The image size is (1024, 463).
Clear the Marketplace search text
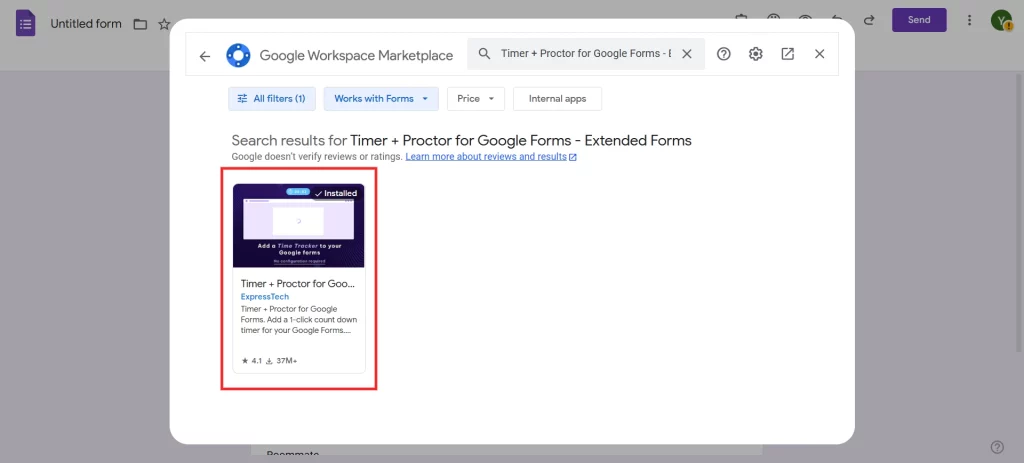686,54
